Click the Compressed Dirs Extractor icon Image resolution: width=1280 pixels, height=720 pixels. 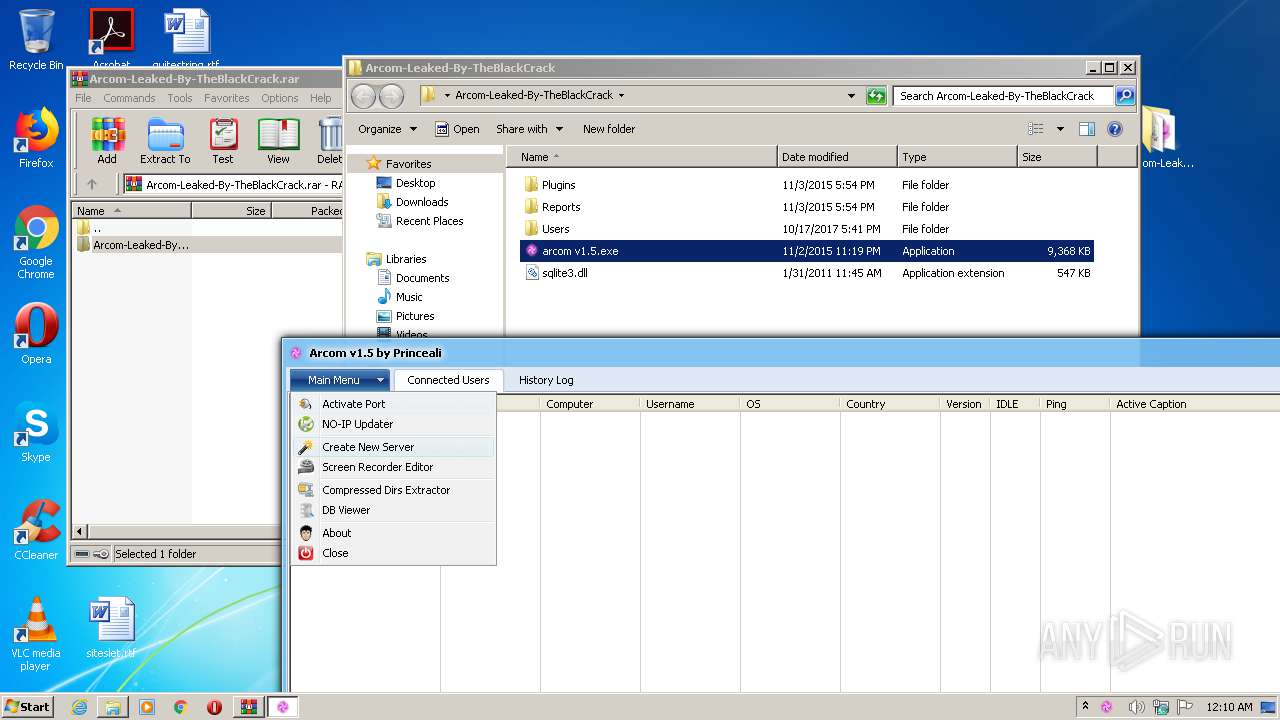point(306,490)
